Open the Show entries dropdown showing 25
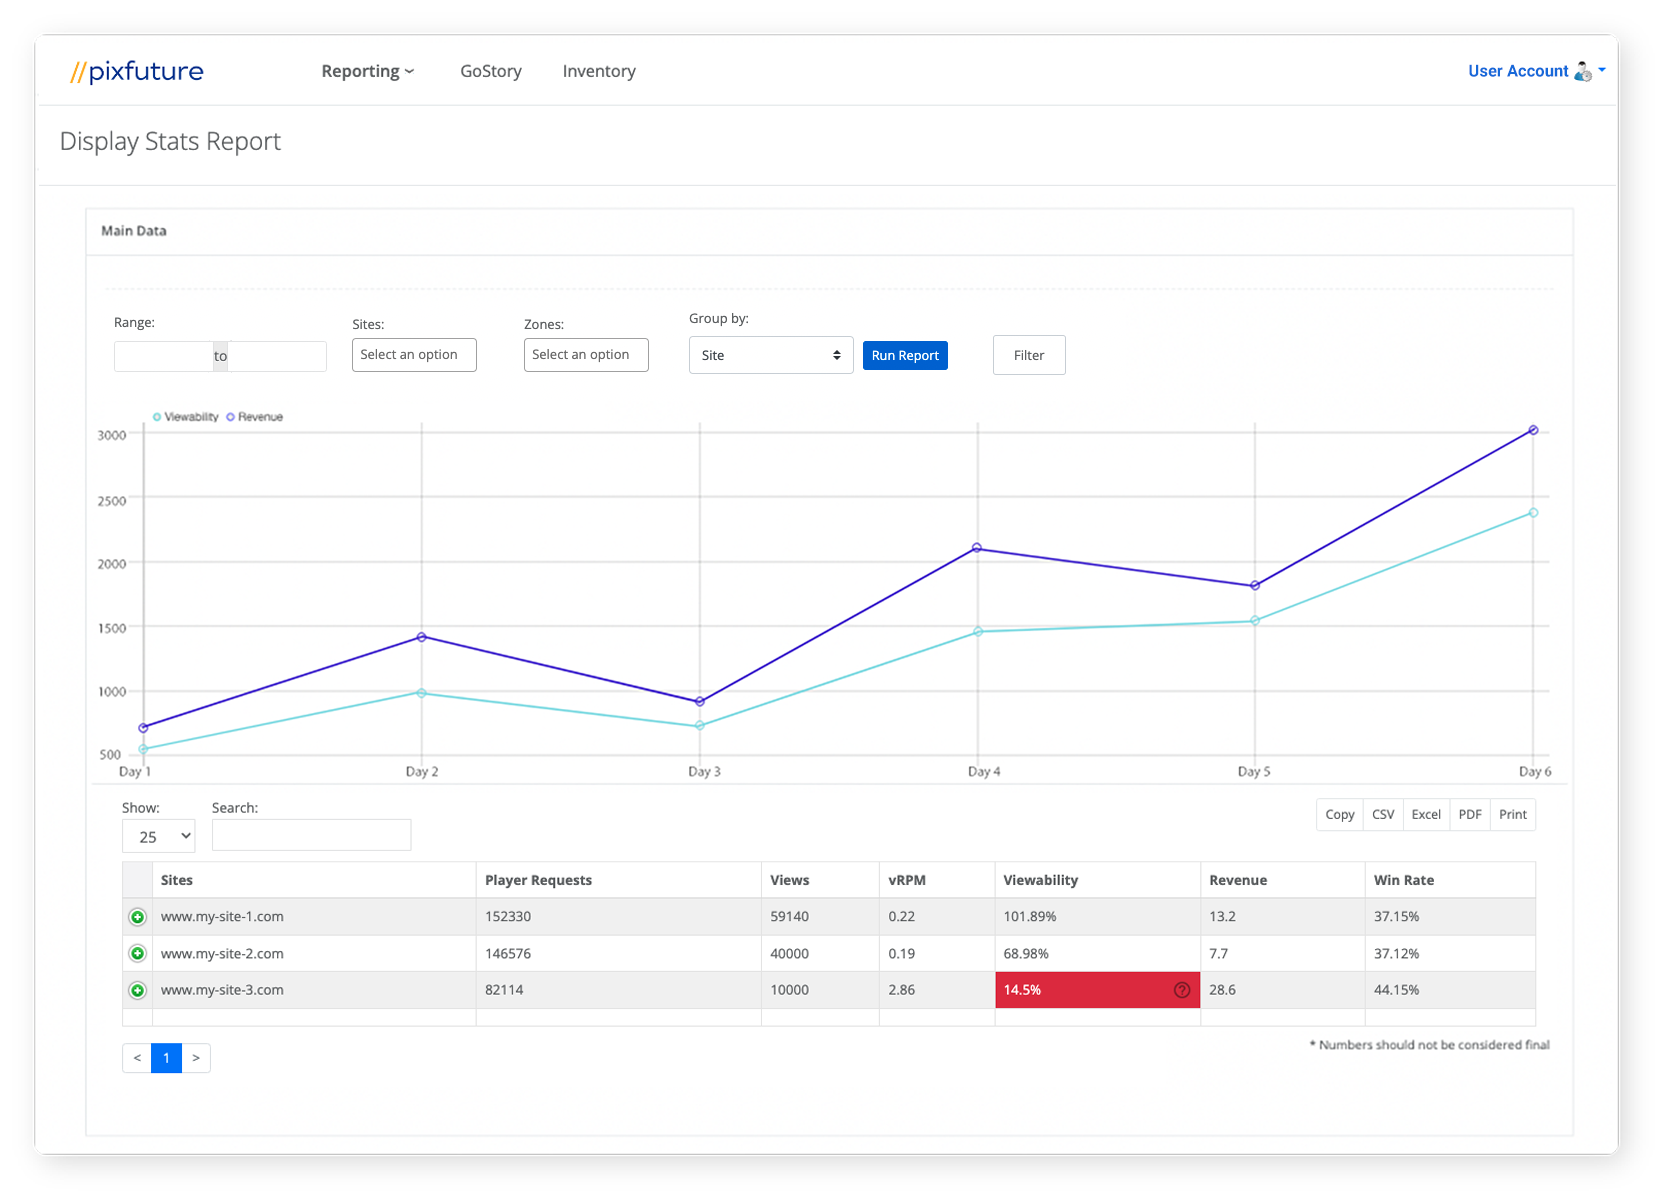This screenshot has height=1203, width=1667. tap(158, 836)
